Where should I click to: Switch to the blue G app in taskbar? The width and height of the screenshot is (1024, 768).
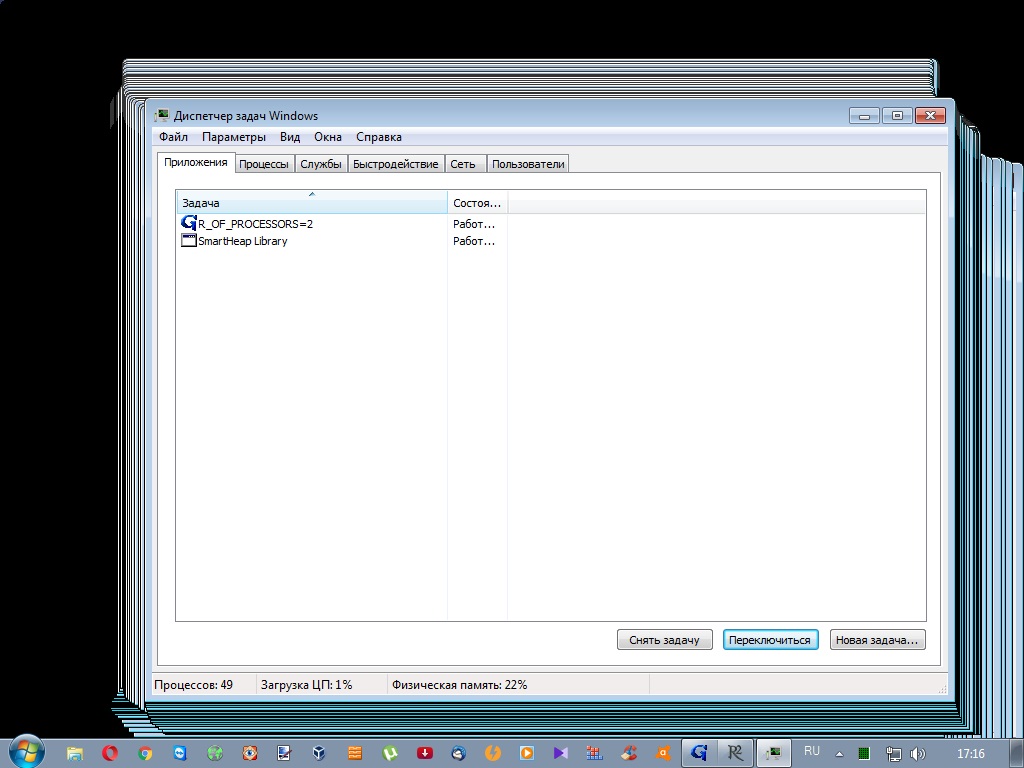pos(699,753)
